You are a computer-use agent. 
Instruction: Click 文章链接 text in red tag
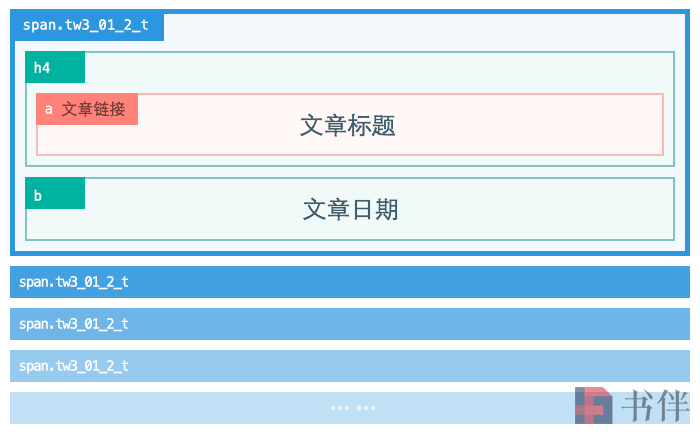click(93, 109)
